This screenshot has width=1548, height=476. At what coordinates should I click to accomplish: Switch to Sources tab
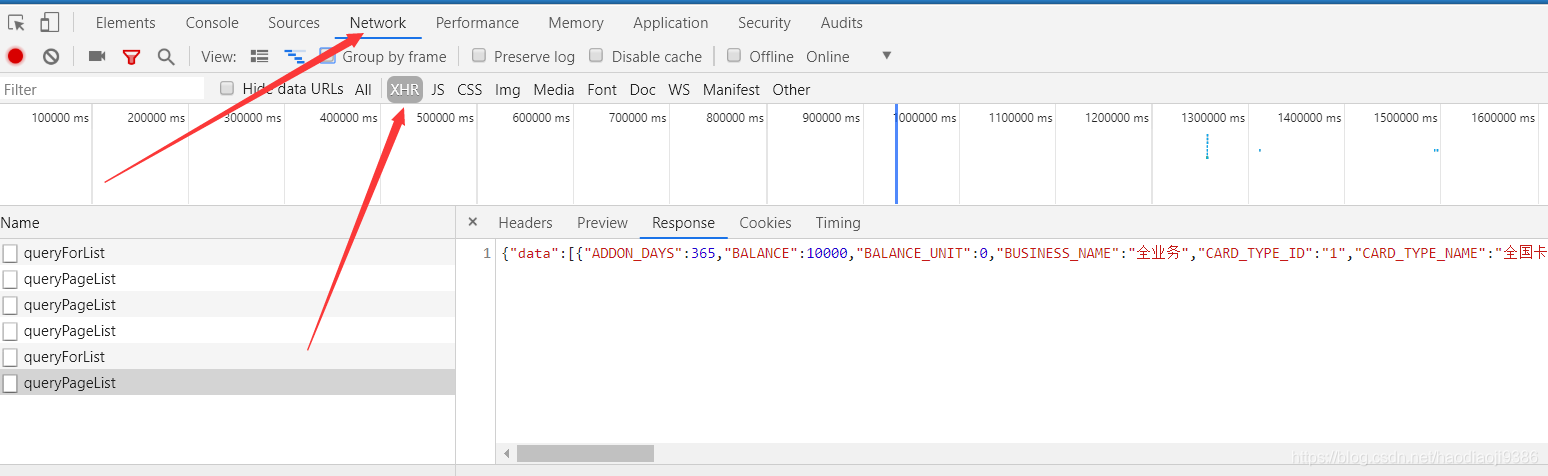[294, 22]
